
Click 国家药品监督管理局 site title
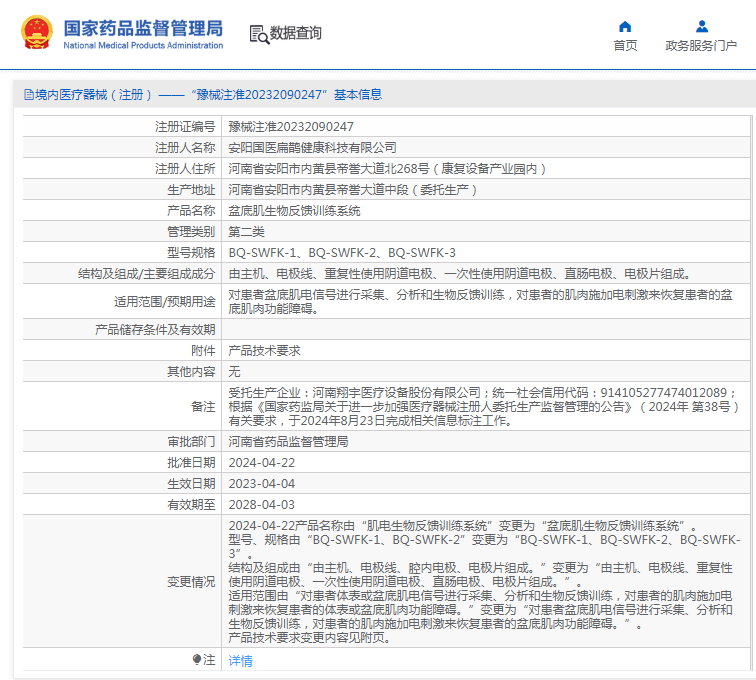(x=143, y=28)
